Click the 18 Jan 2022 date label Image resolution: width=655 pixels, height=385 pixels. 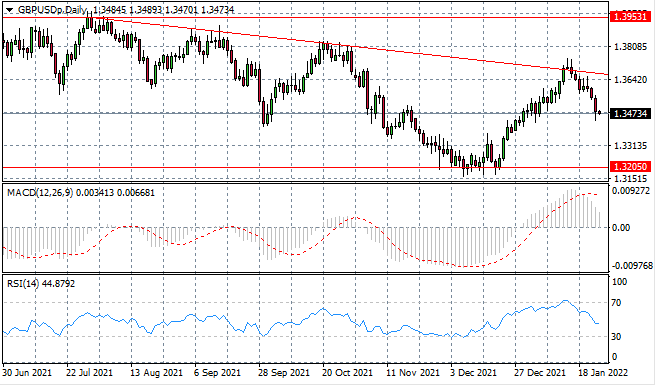pos(603,372)
